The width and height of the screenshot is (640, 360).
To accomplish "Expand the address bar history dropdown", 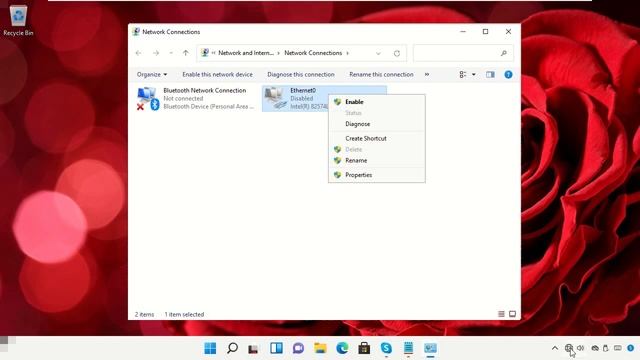I will pyautogui.click(x=378, y=53).
